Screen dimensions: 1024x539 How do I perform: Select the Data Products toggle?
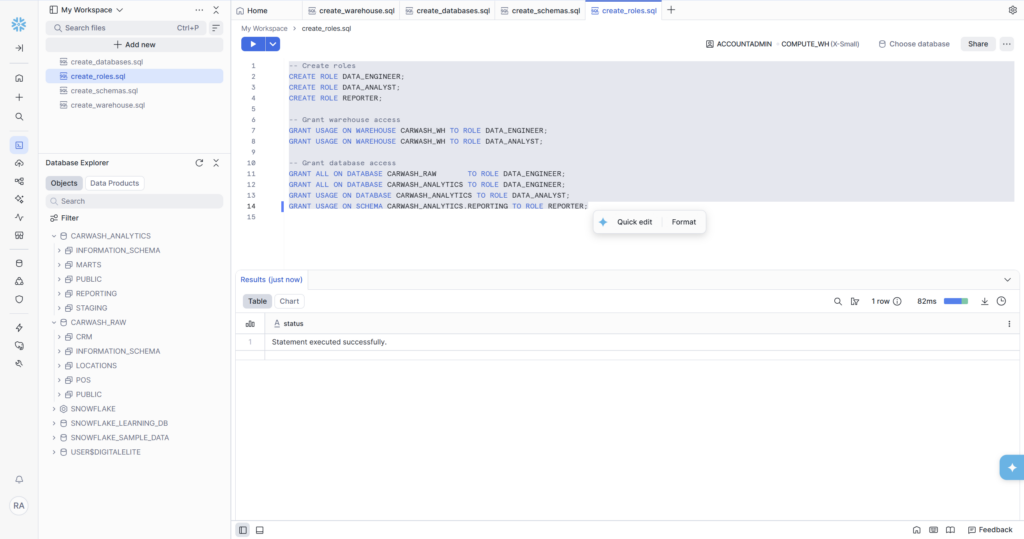tap(115, 183)
